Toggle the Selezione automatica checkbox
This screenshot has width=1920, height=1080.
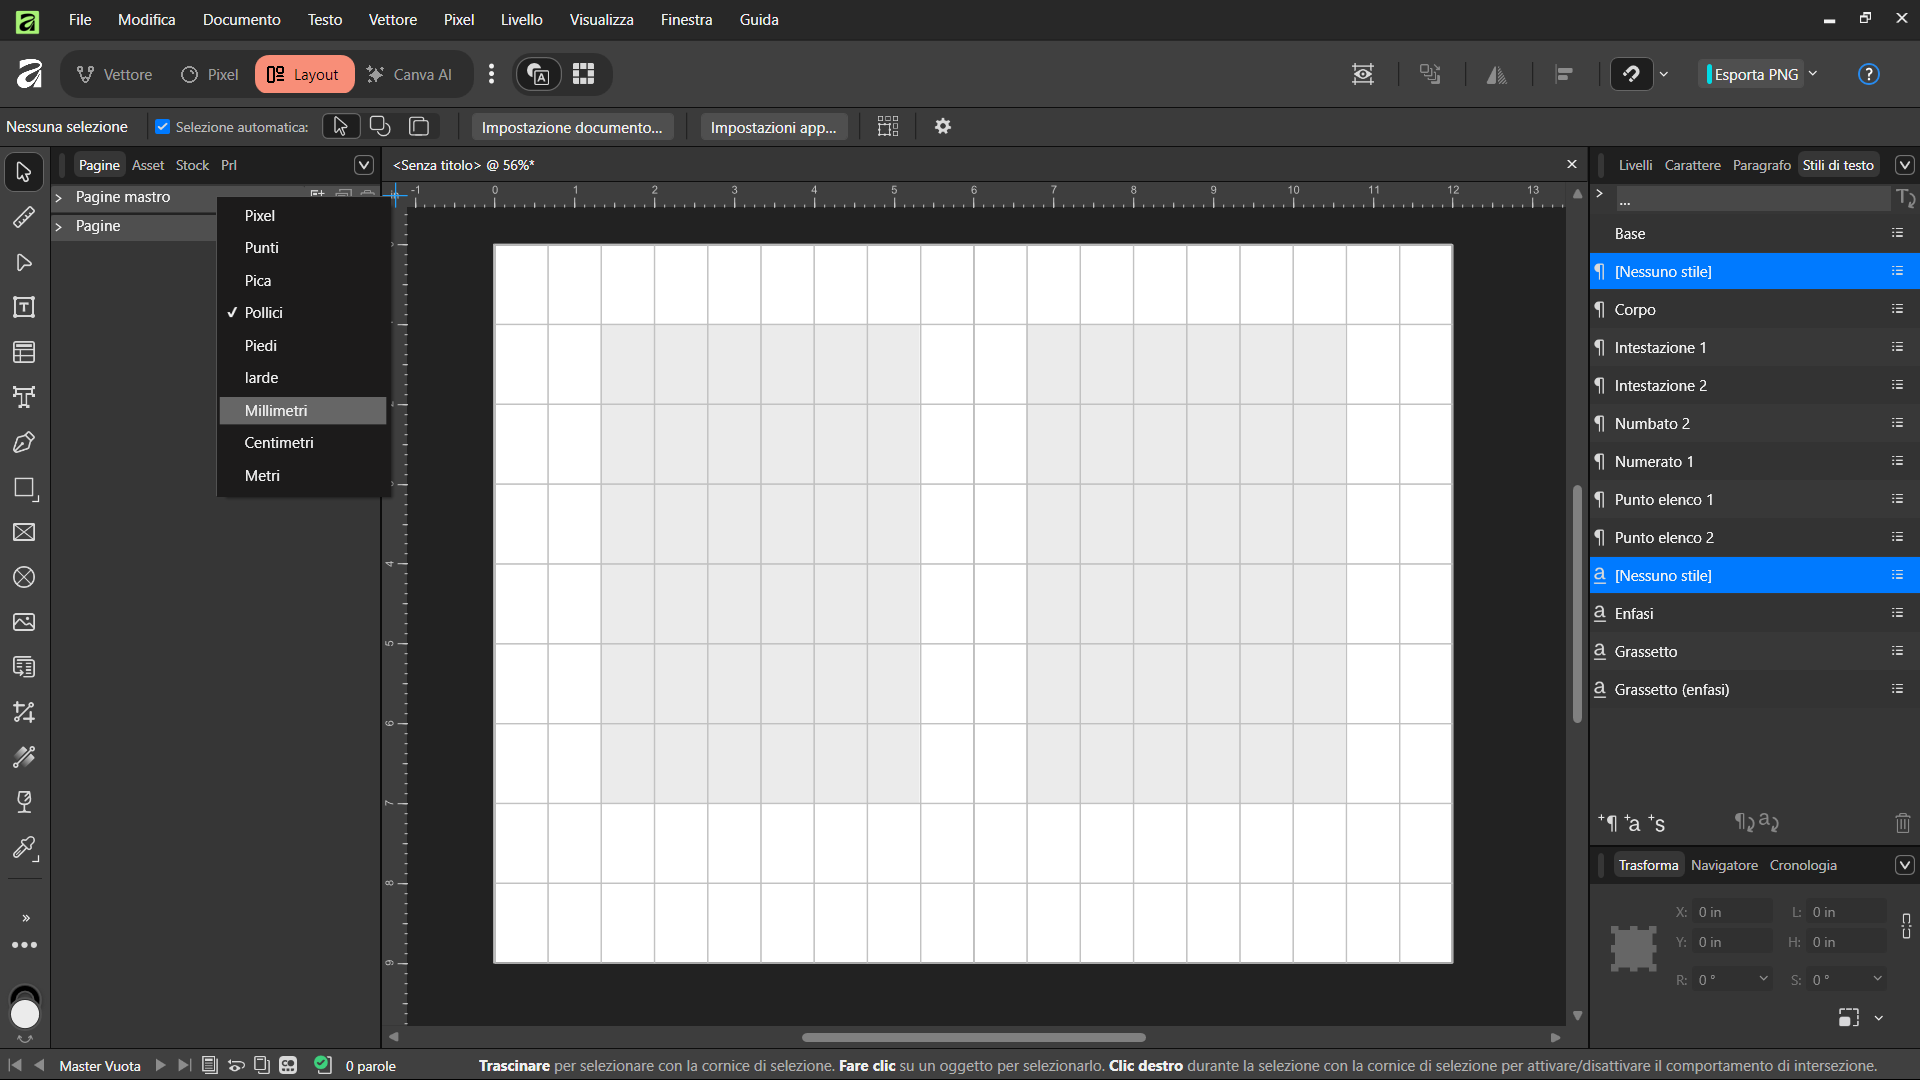point(162,127)
